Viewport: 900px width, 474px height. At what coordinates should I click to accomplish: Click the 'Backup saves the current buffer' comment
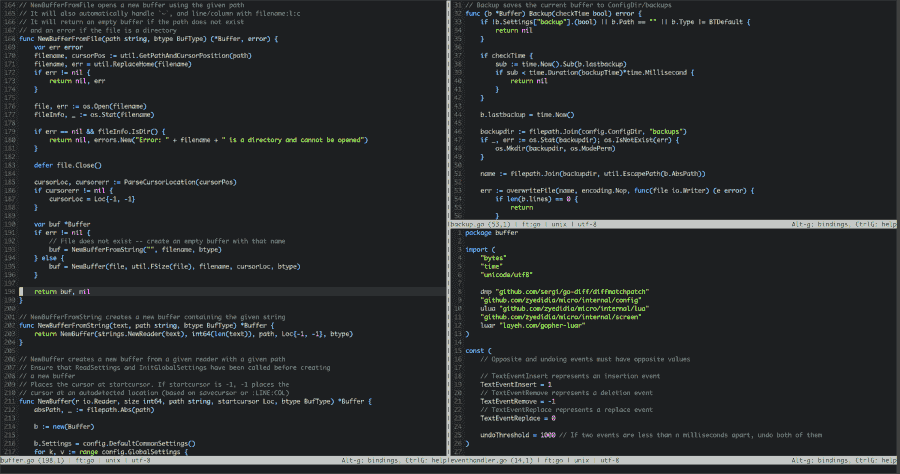[568, 5]
